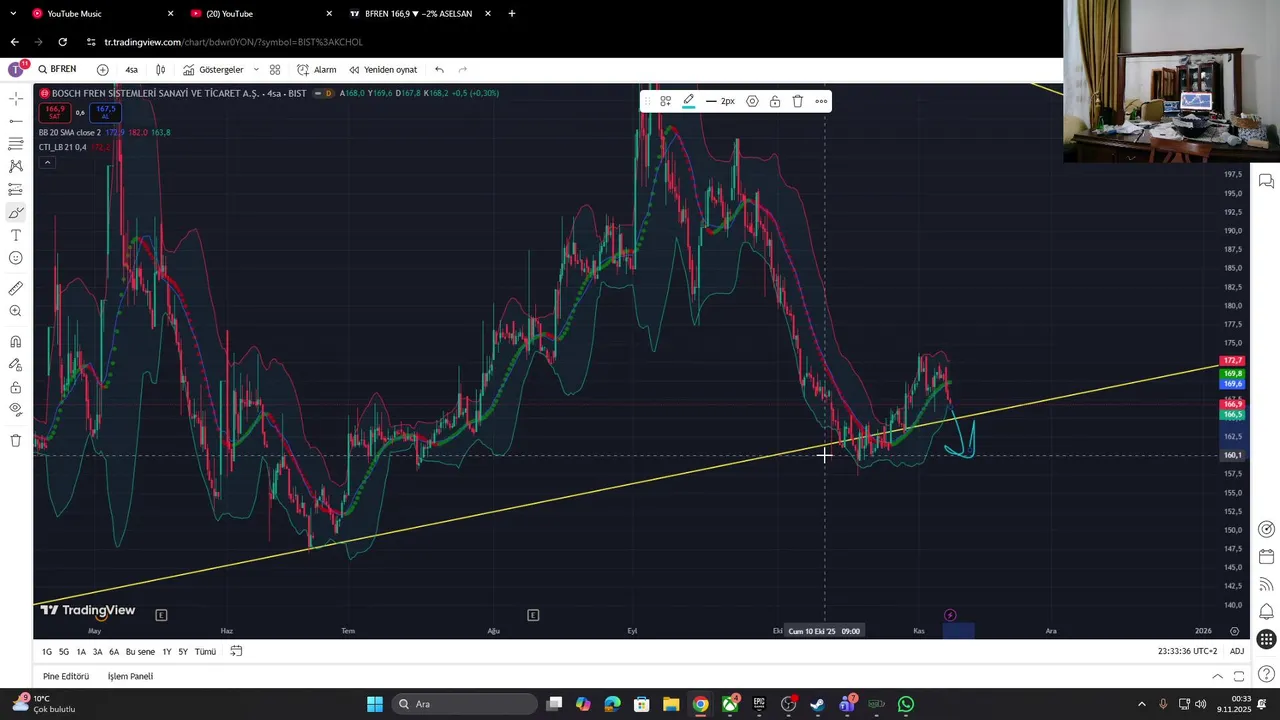The image size is (1280, 720).
Task: Open the forecasting and measurement tools
Action: pyautogui.click(x=16, y=190)
